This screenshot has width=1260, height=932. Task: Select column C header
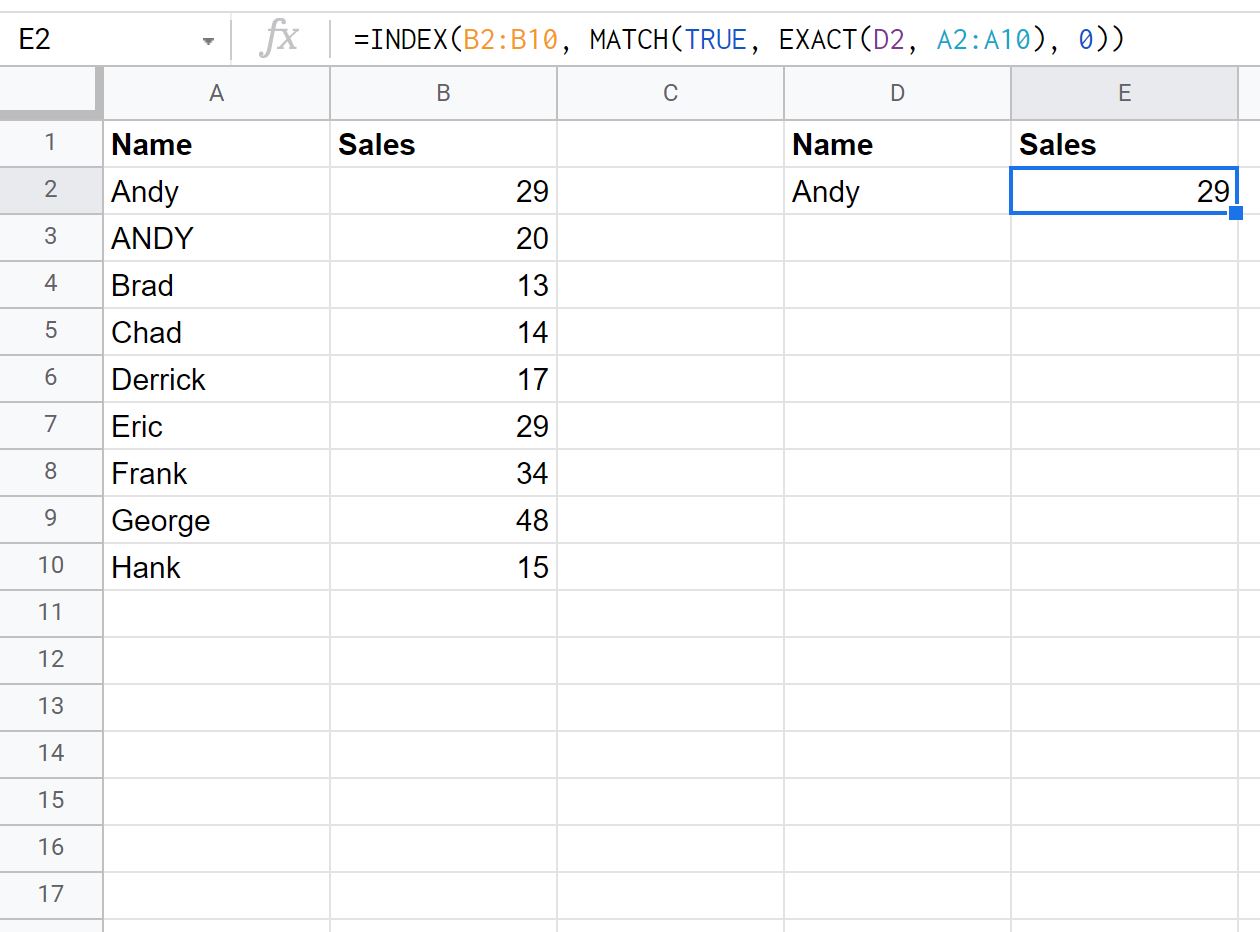[670, 93]
